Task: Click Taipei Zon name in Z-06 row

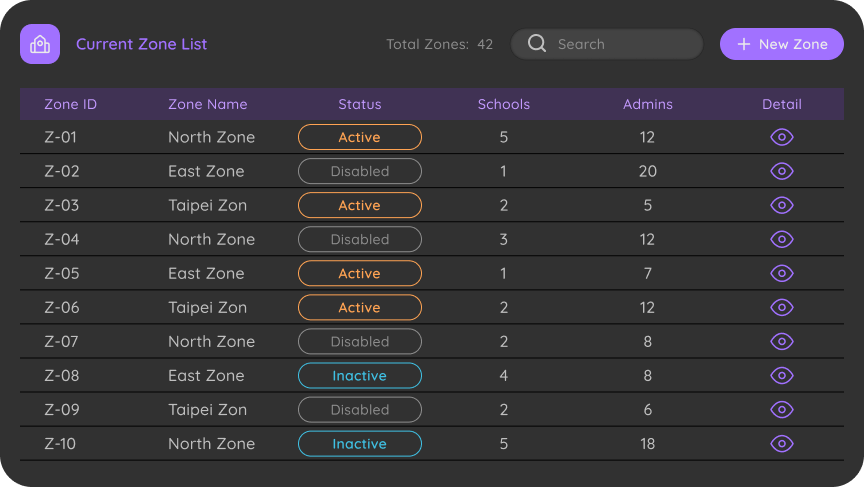Action: pyautogui.click(x=207, y=307)
